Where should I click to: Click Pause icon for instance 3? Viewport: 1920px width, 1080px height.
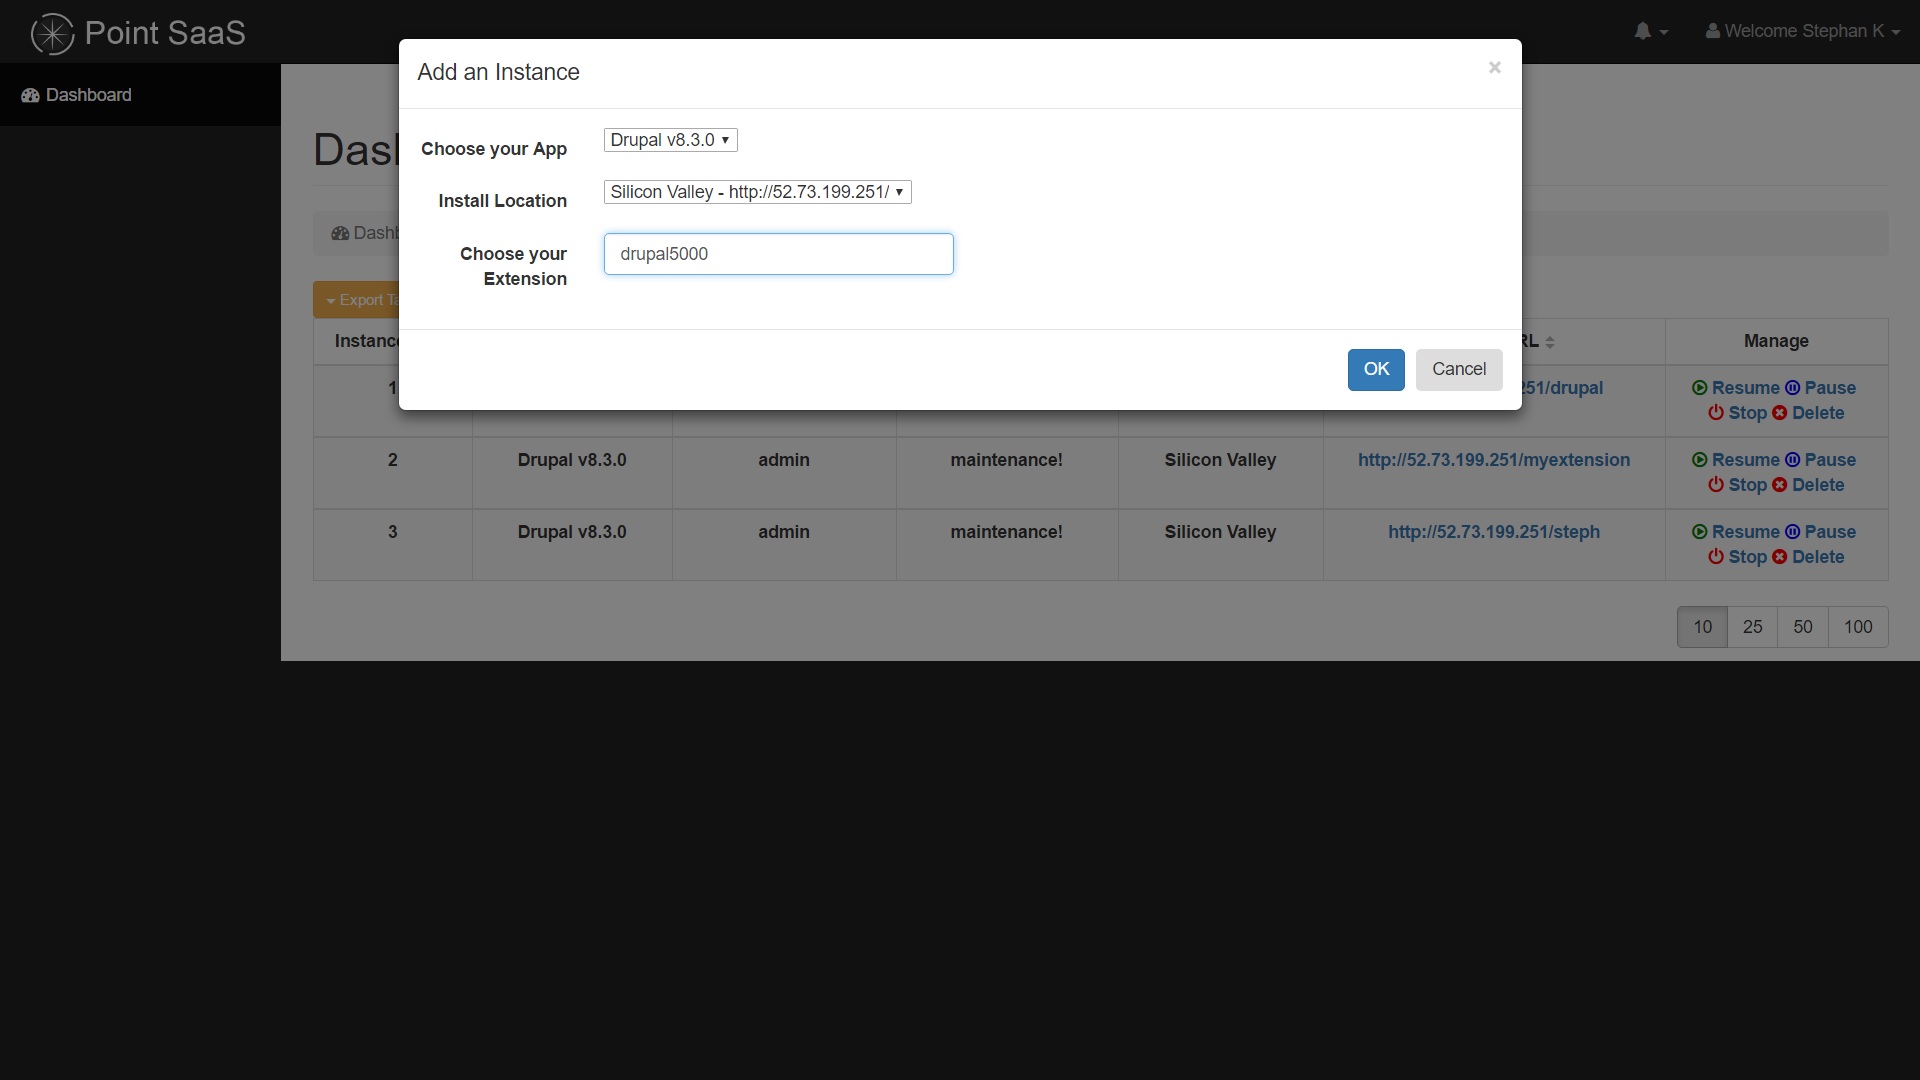point(1792,532)
